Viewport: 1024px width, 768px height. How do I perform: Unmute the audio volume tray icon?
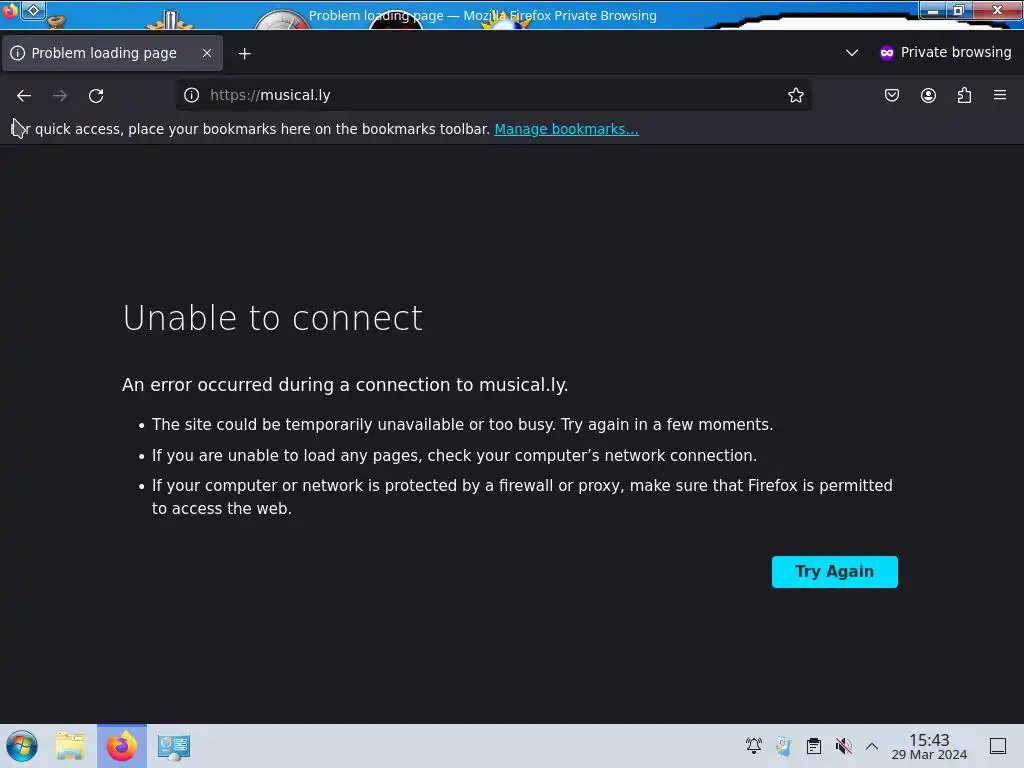[x=843, y=746]
